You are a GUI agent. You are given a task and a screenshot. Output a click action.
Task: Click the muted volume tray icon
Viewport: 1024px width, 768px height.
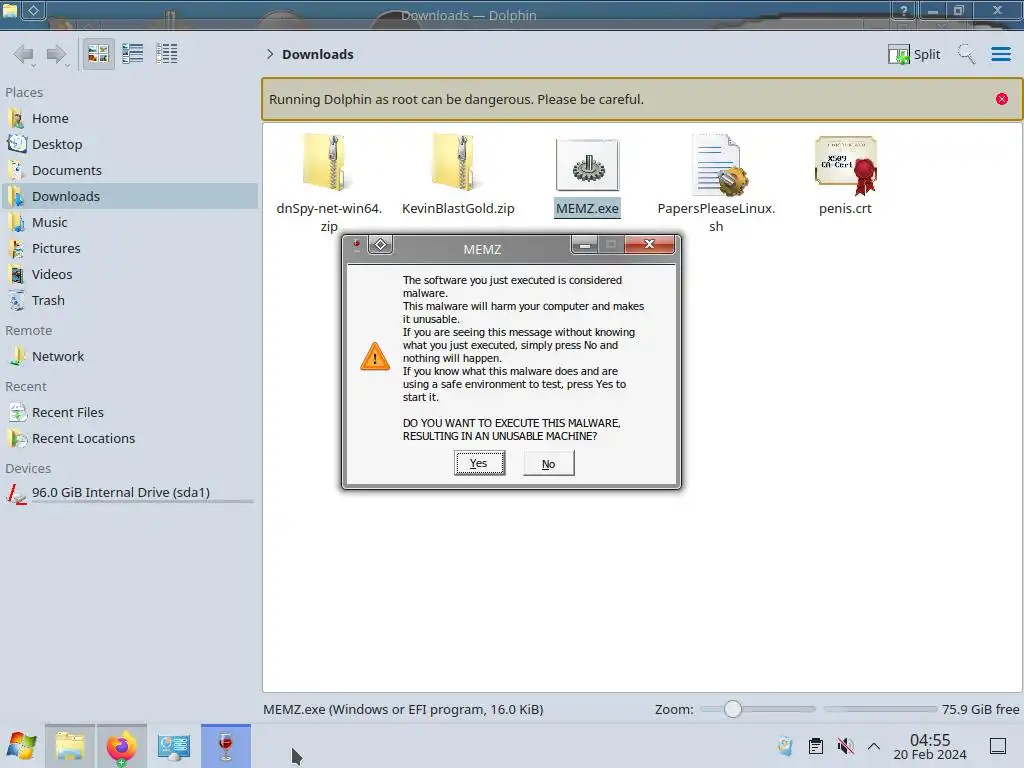(845, 746)
